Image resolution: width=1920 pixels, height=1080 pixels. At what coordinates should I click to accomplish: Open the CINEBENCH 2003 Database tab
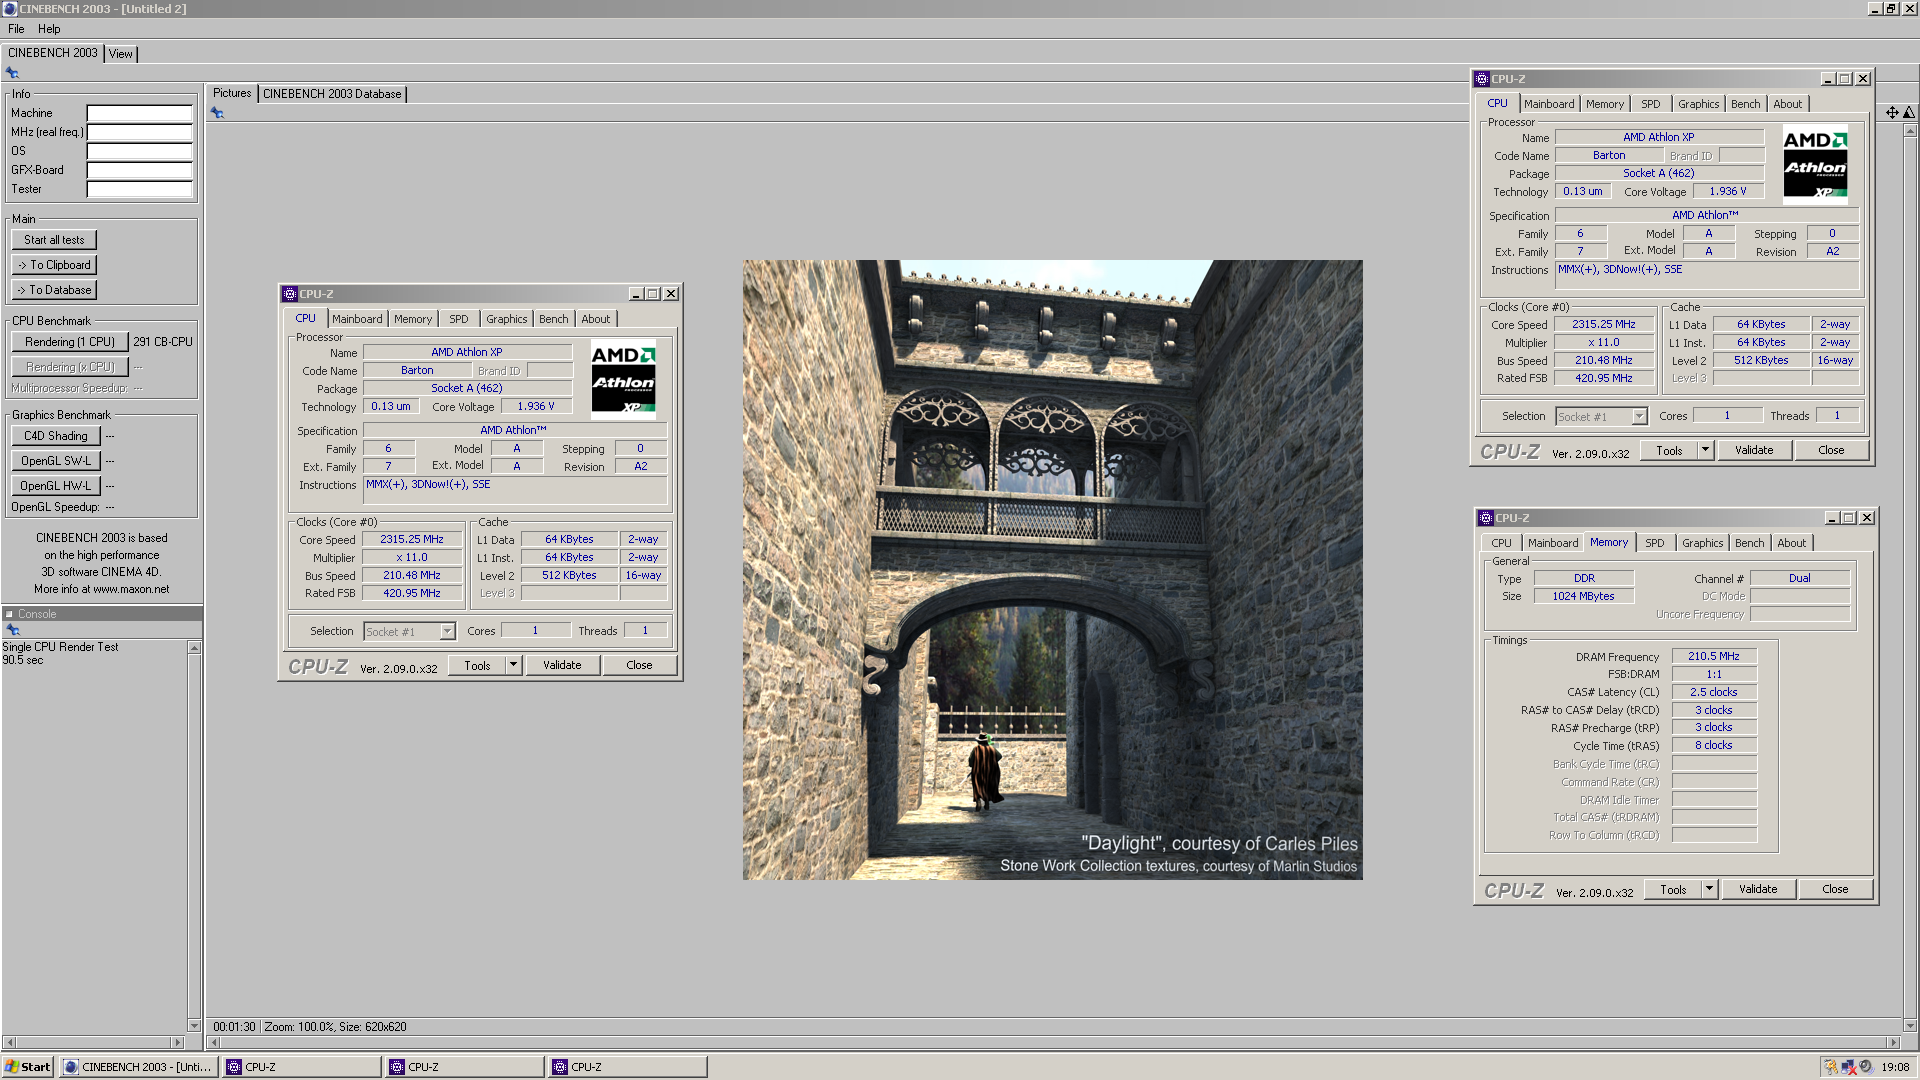[x=332, y=94]
